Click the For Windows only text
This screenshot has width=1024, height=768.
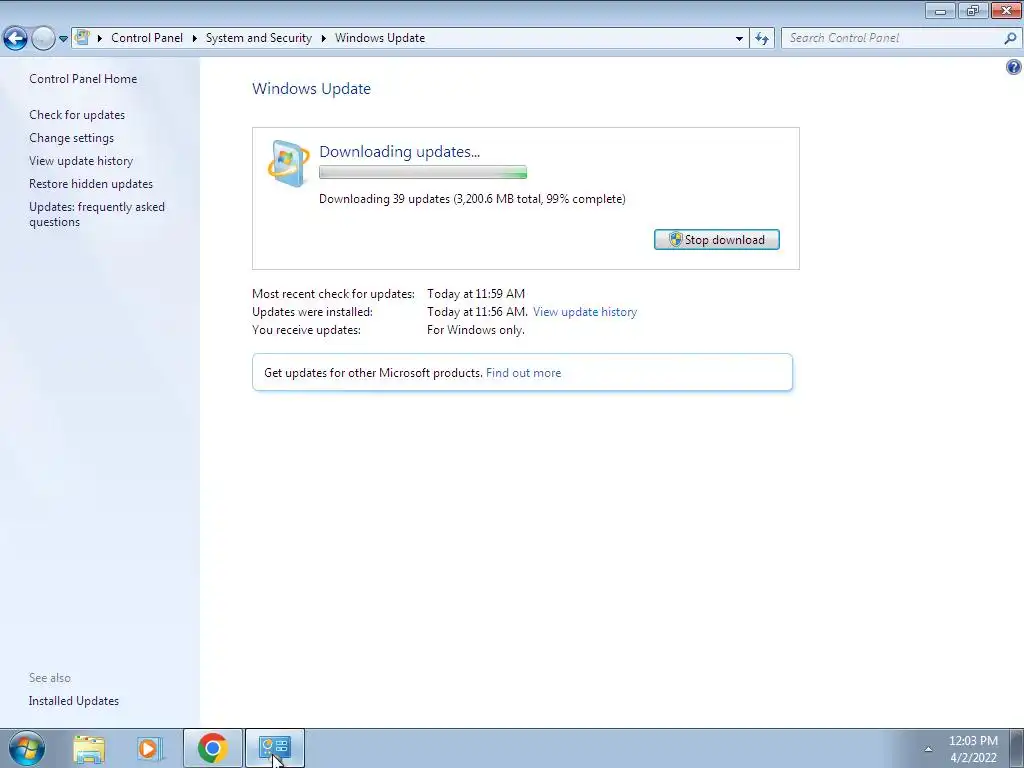(x=476, y=330)
